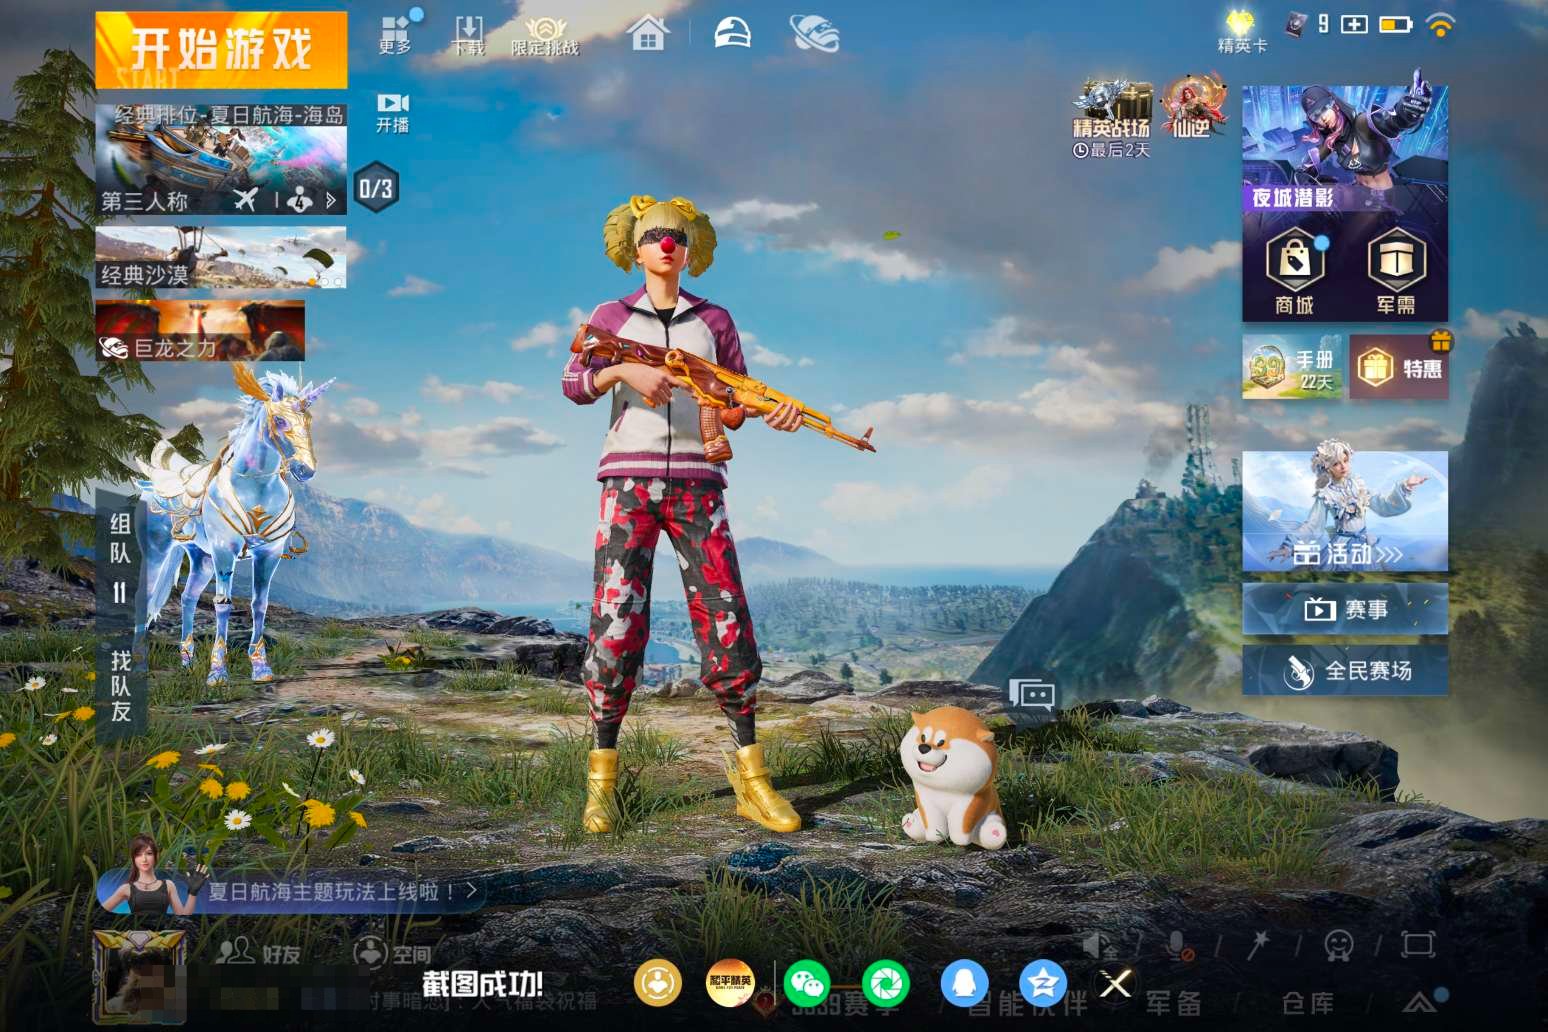Open the 精英卡 elite card icon
Image resolution: width=1548 pixels, height=1032 pixels.
coord(1241,31)
